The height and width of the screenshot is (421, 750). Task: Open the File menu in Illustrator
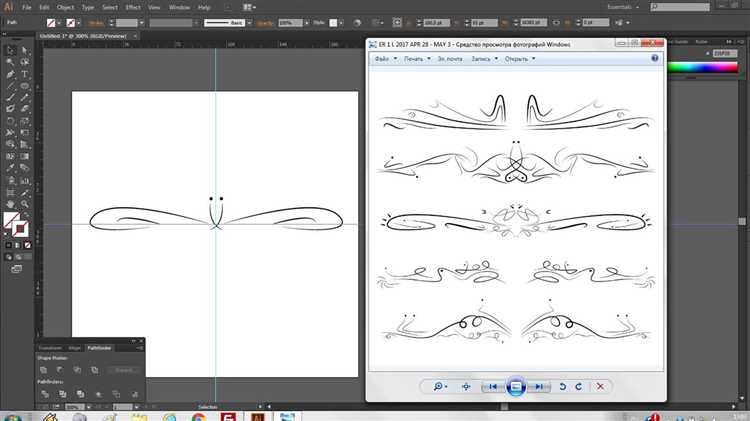pos(27,7)
